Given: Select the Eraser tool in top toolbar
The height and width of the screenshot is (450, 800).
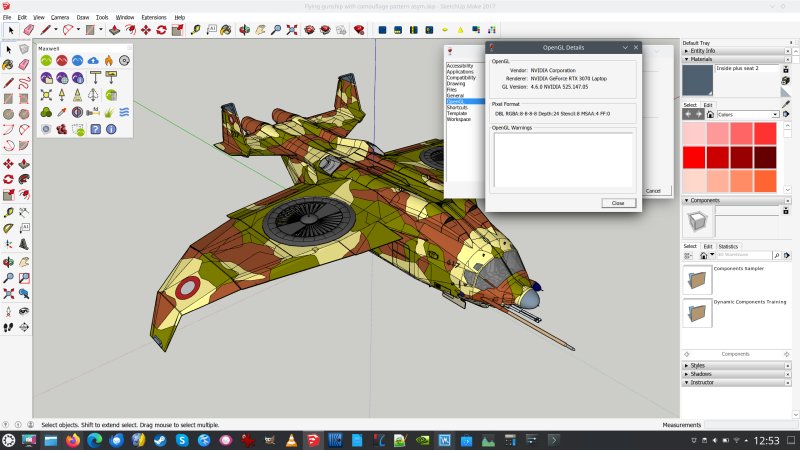Looking at the screenshot, I should 28,30.
